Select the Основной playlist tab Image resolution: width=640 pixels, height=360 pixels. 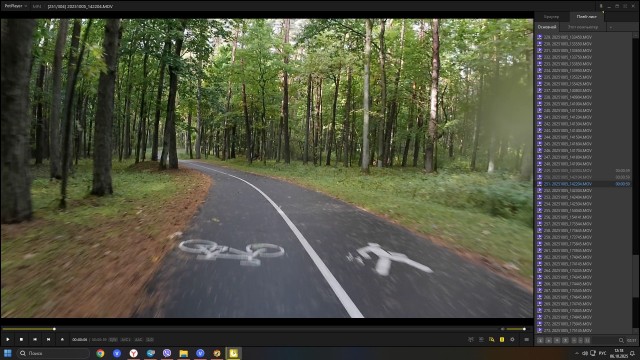click(547, 27)
